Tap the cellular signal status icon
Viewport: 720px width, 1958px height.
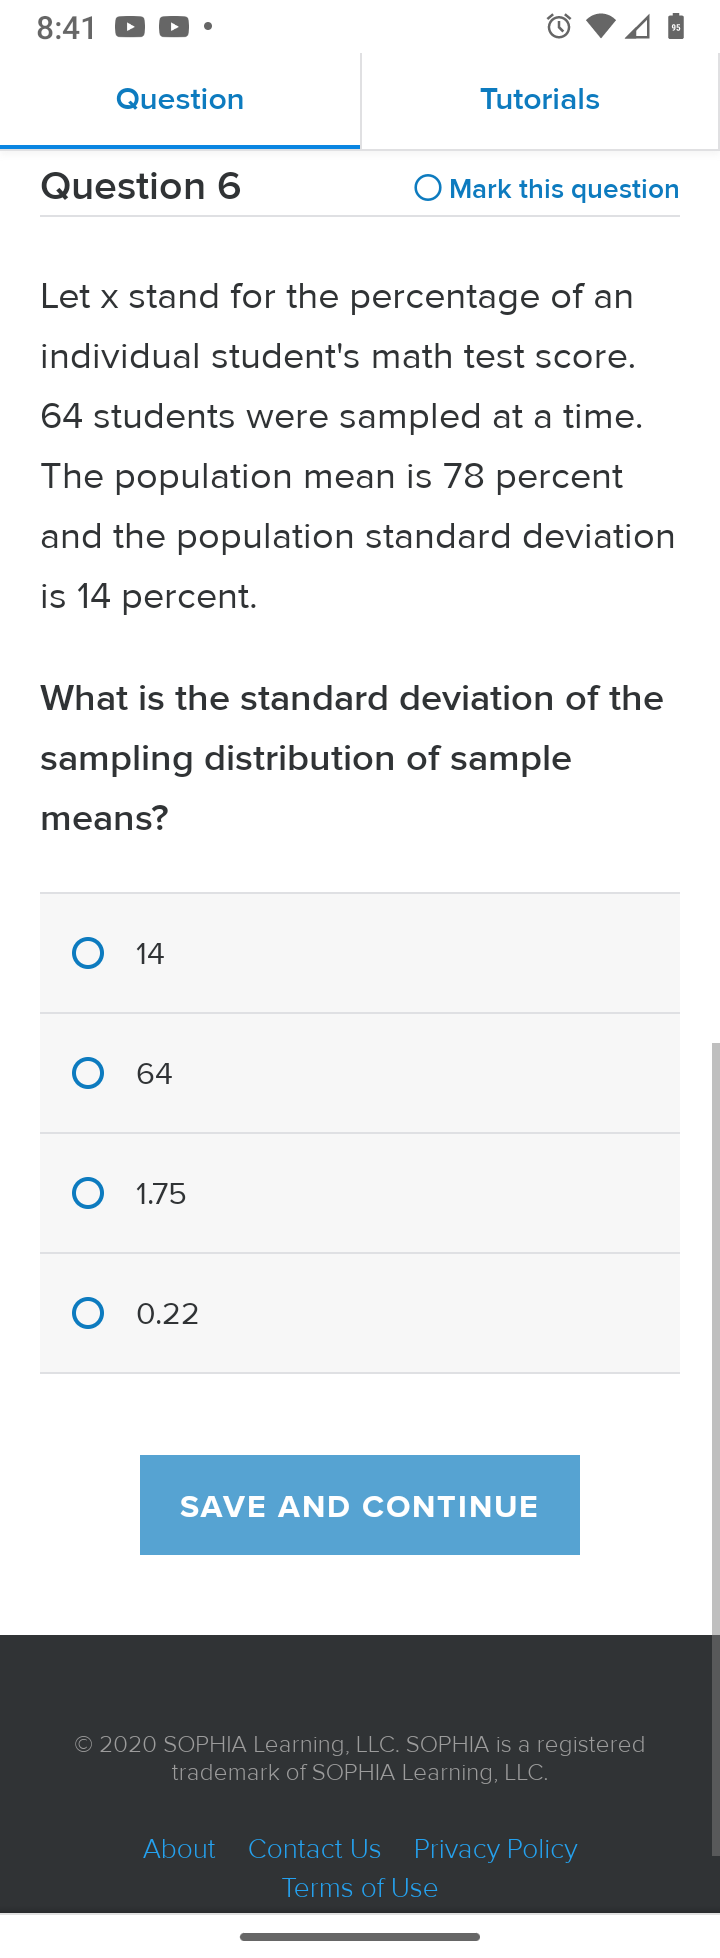[x=638, y=27]
